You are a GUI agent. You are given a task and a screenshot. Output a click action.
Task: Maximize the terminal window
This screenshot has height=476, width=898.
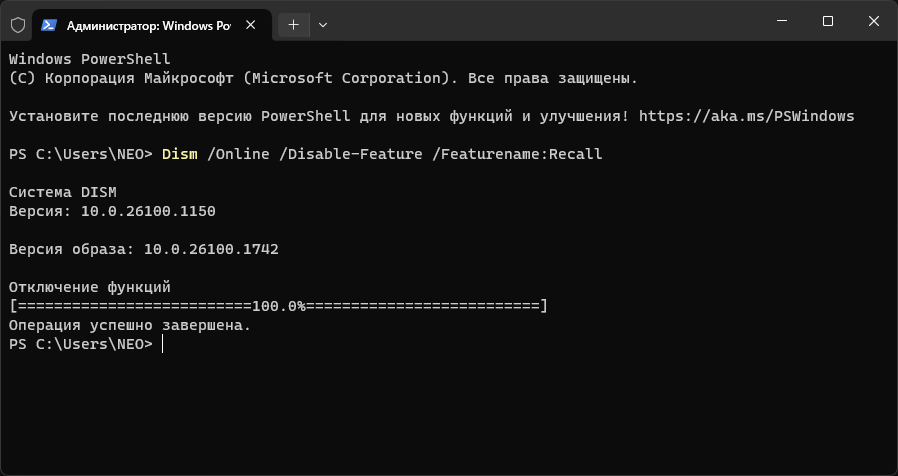click(827, 21)
